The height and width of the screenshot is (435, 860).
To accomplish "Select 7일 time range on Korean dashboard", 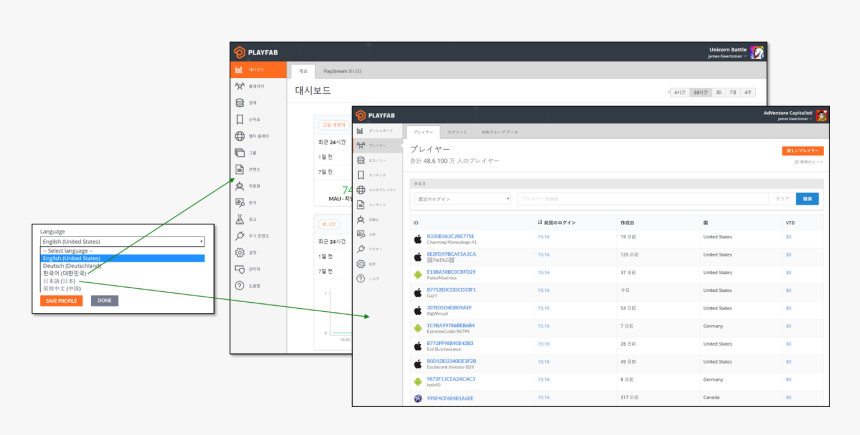I will tap(733, 93).
